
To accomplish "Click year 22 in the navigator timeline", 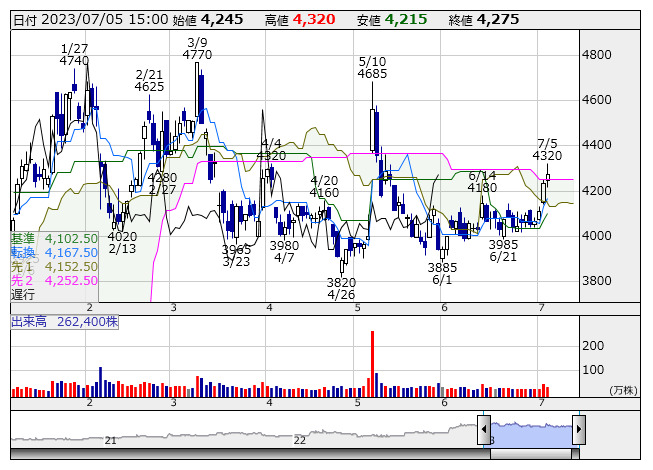I will tap(299, 440).
